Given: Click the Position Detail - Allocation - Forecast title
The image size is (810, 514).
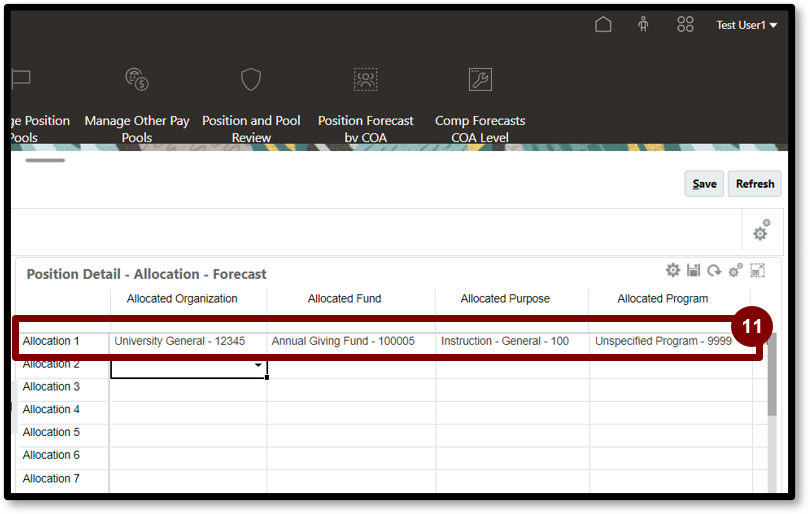Looking at the screenshot, I should (x=147, y=274).
